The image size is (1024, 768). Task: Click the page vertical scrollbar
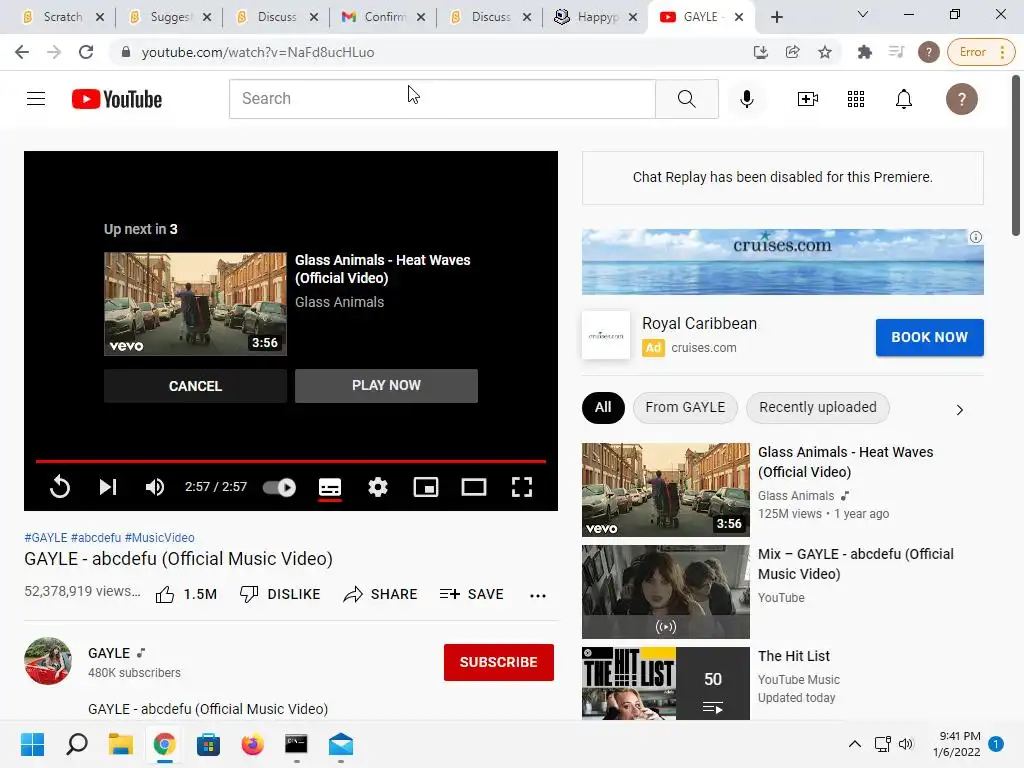(1016, 155)
